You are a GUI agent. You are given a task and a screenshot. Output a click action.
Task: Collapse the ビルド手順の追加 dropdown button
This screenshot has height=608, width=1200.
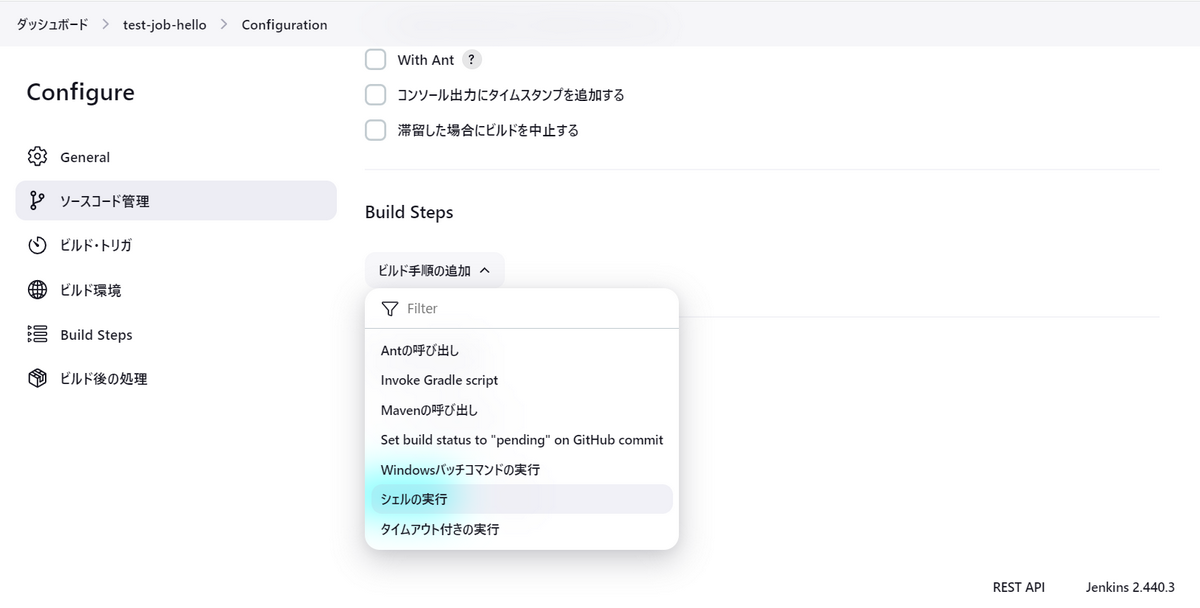click(434, 270)
